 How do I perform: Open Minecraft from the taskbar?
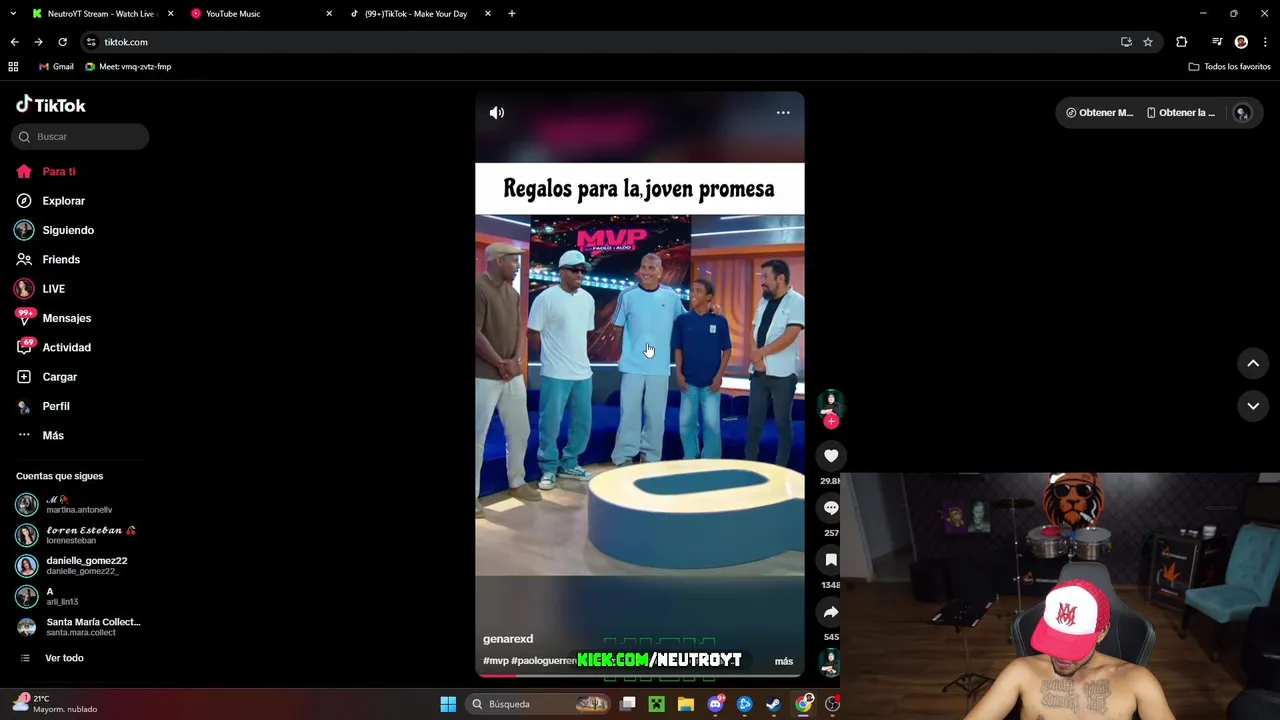656,704
